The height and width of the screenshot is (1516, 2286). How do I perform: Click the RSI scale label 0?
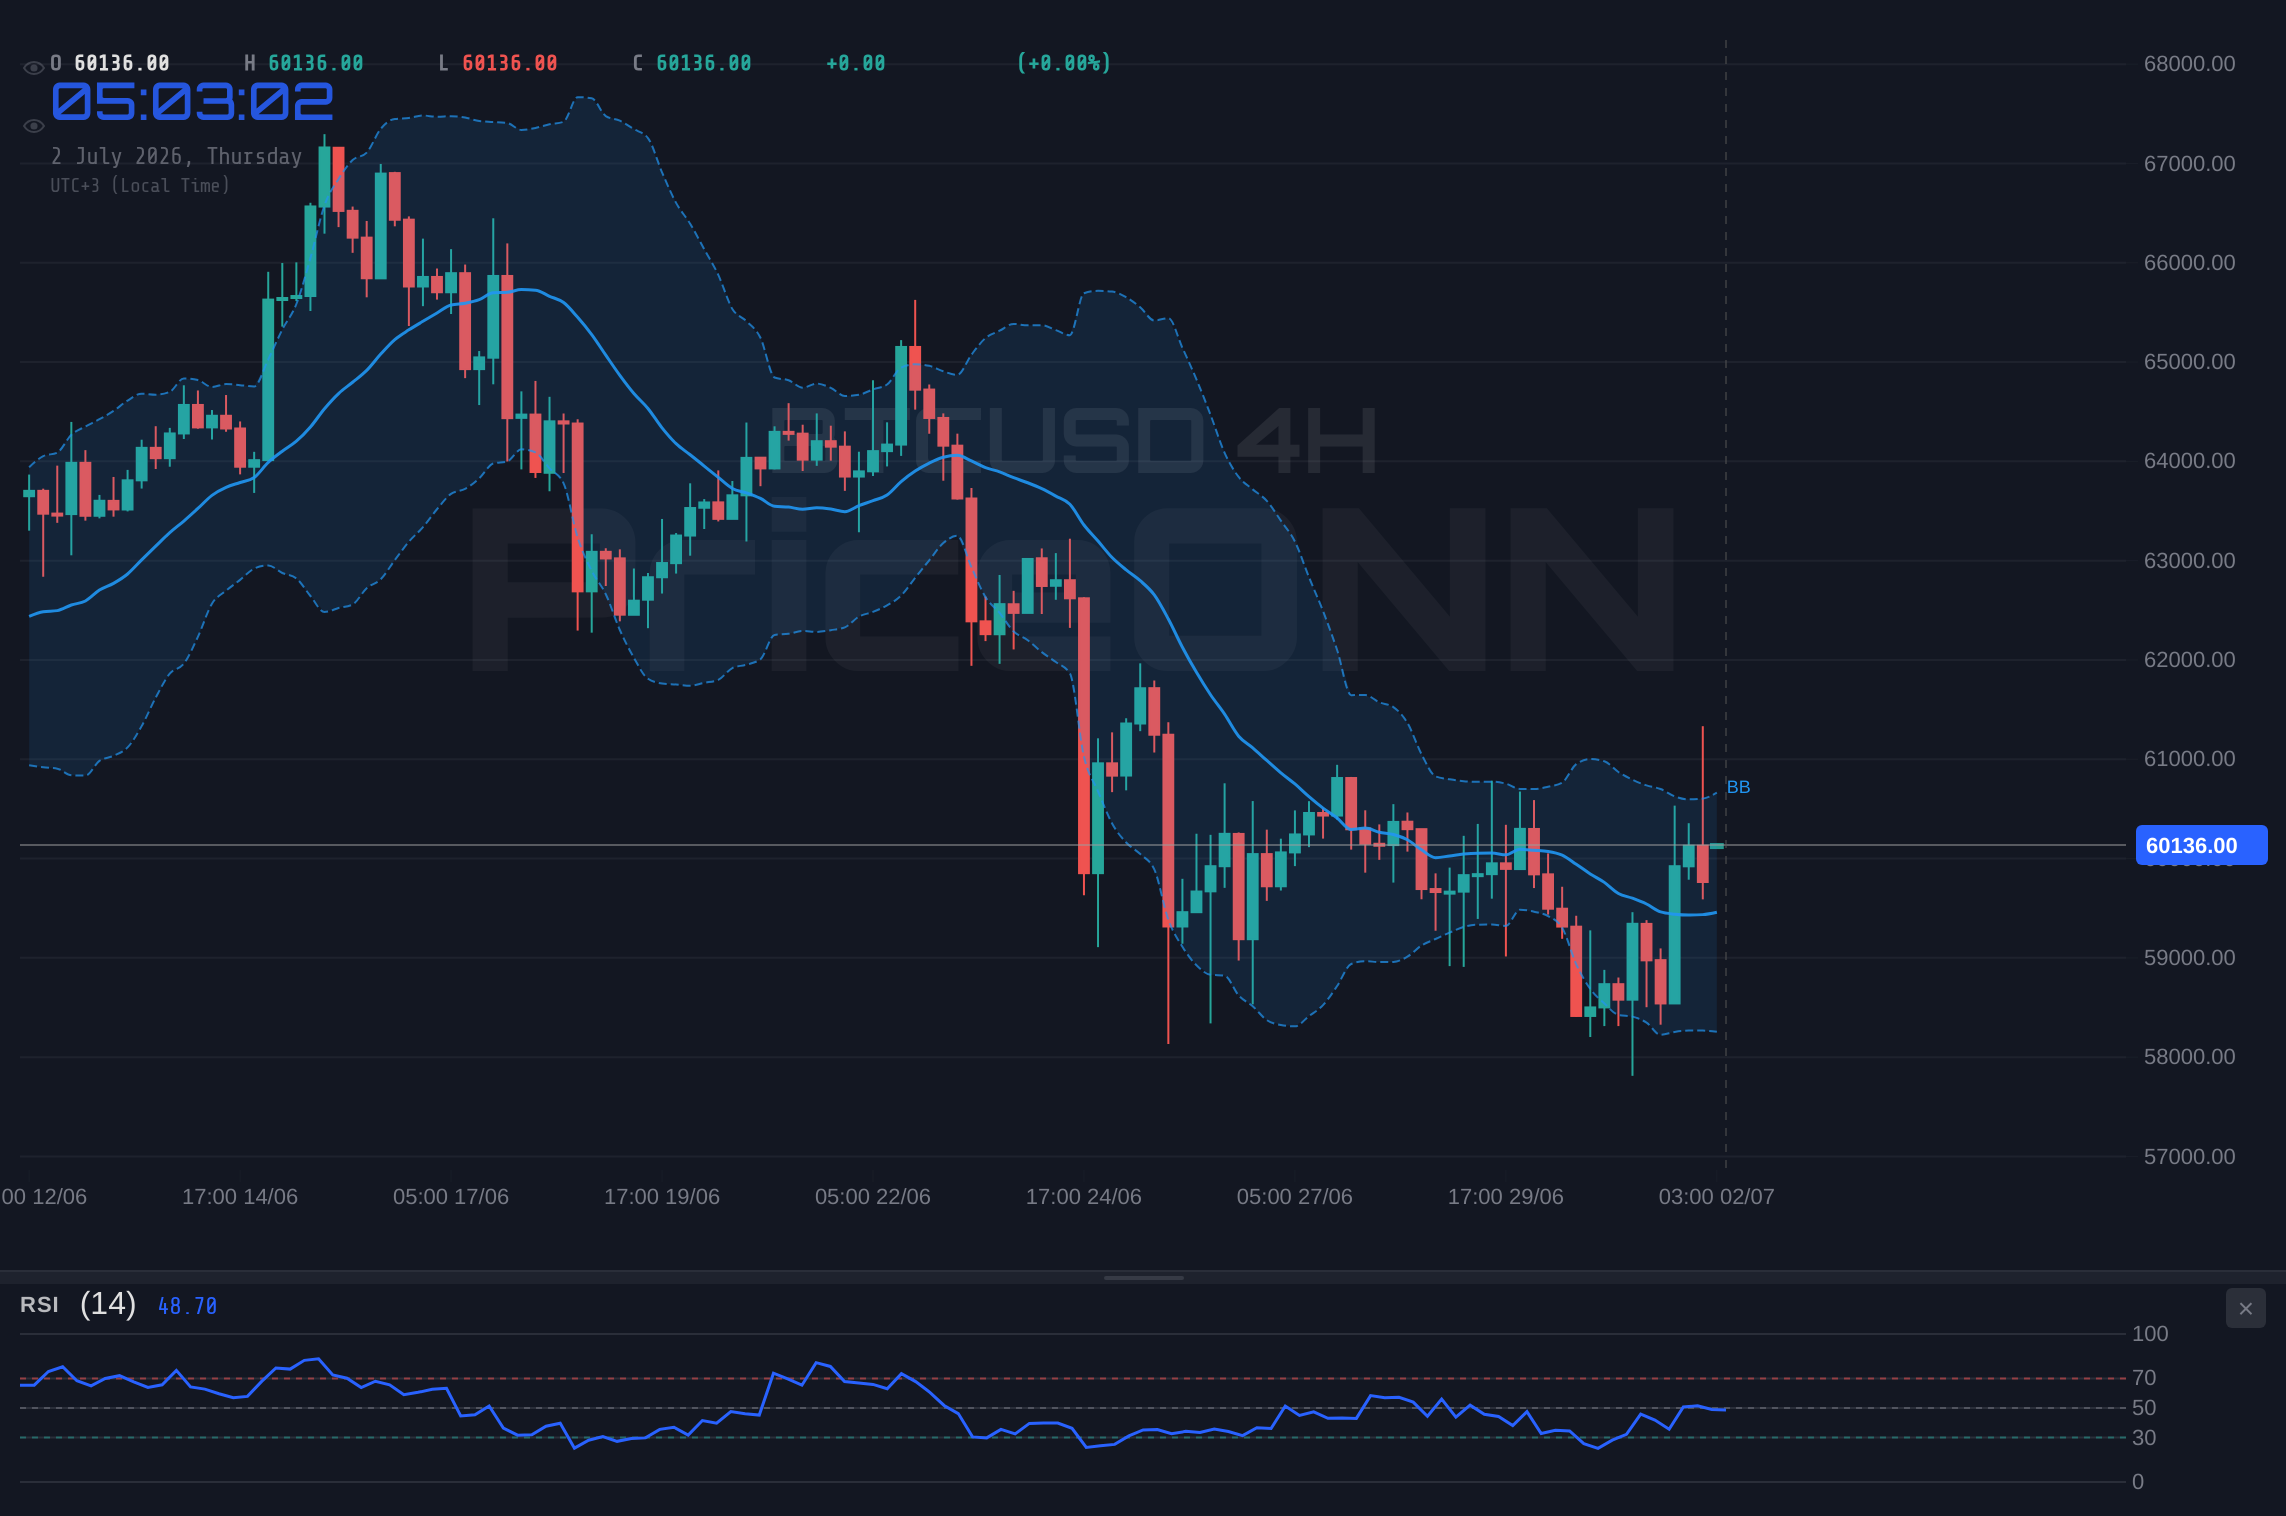pyautogui.click(x=2138, y=1482)
